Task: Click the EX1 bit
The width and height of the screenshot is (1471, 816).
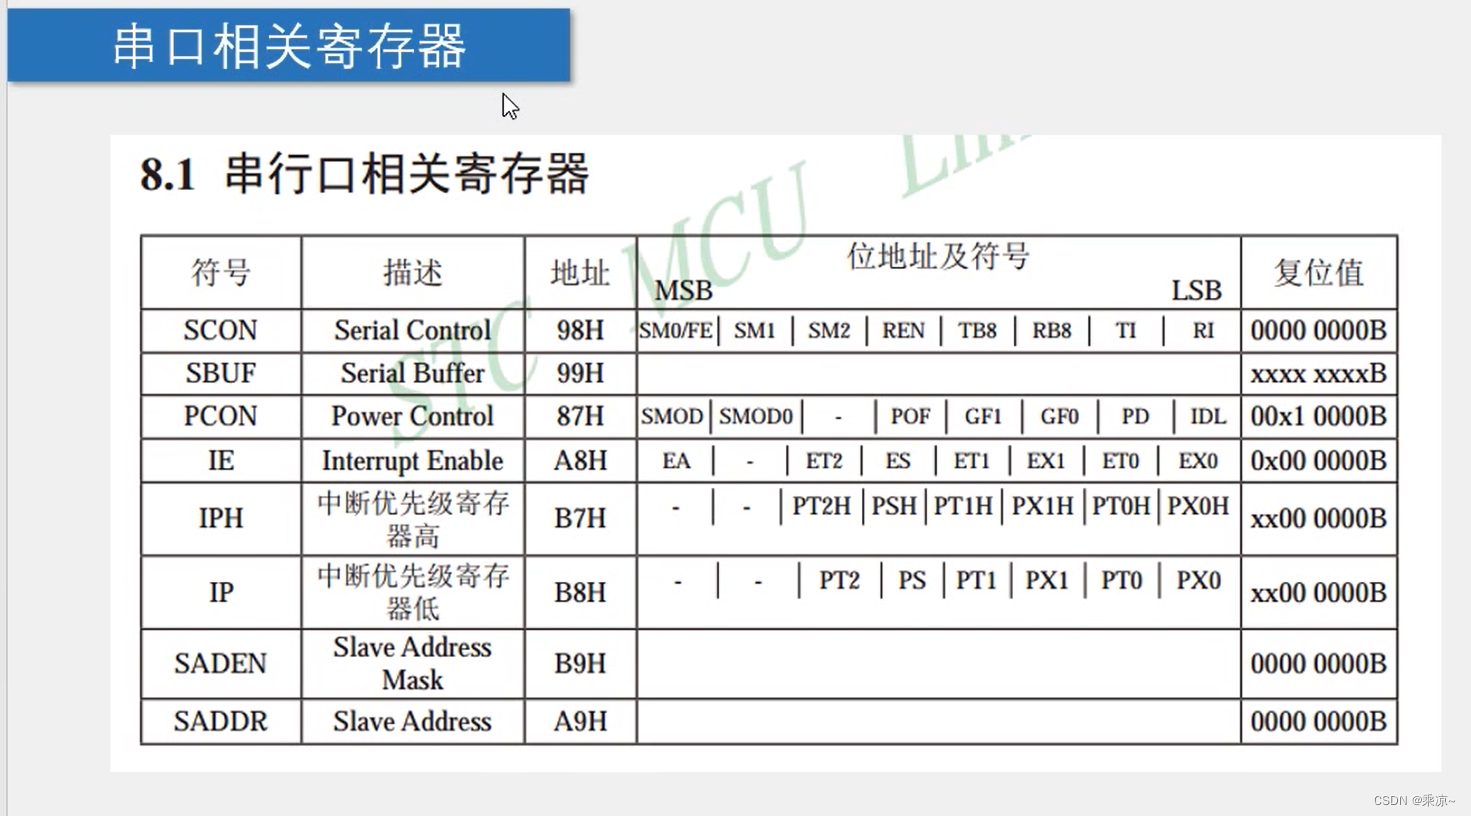Action: (x=1046, y=461)
